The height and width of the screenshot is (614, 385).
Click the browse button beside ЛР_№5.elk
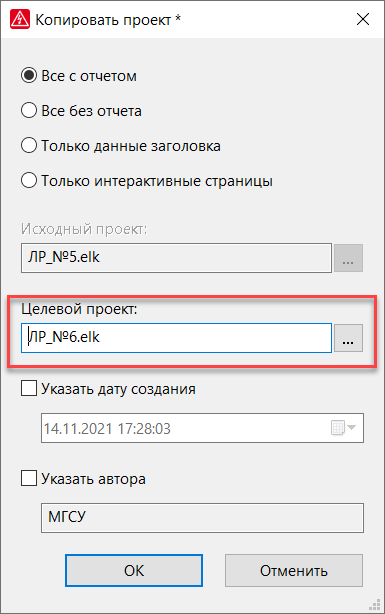coord(348,258)
